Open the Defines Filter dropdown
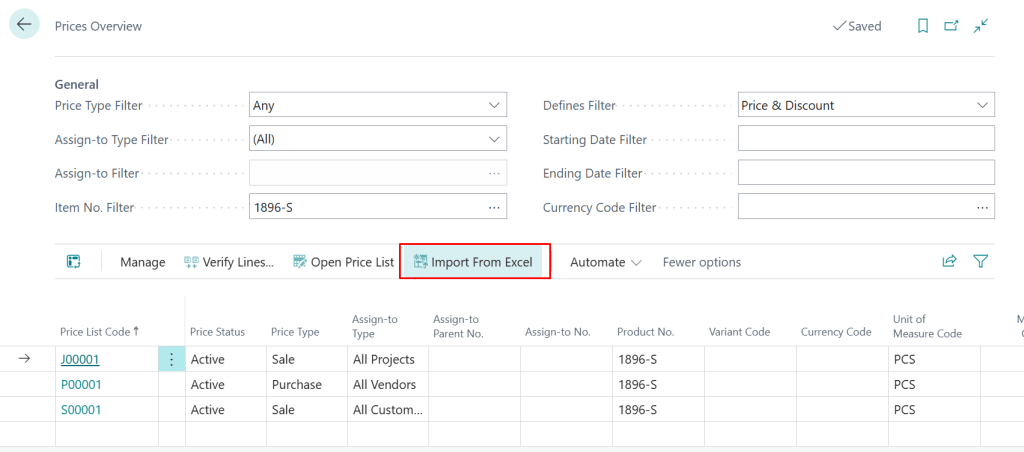 [981, 105]
